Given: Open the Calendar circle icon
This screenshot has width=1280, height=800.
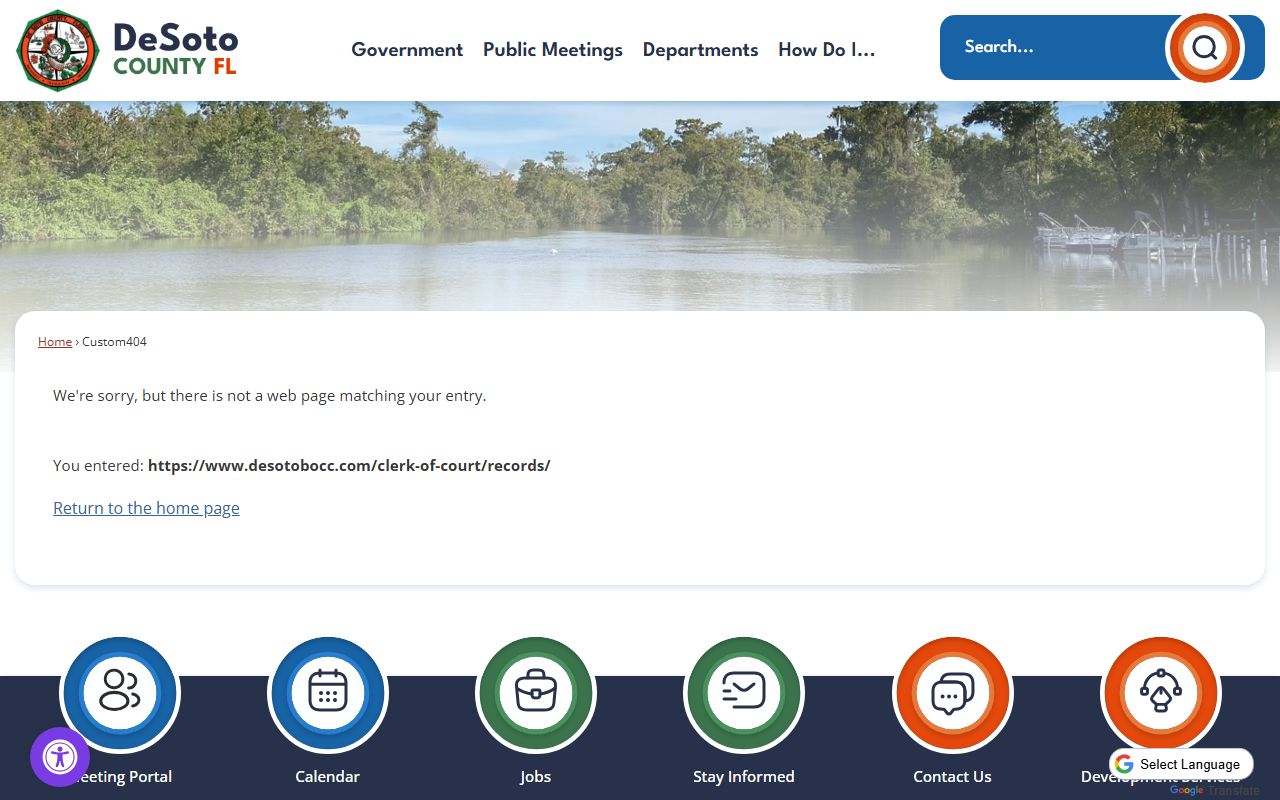Looking at the screenshot, I should pos(328,693).
